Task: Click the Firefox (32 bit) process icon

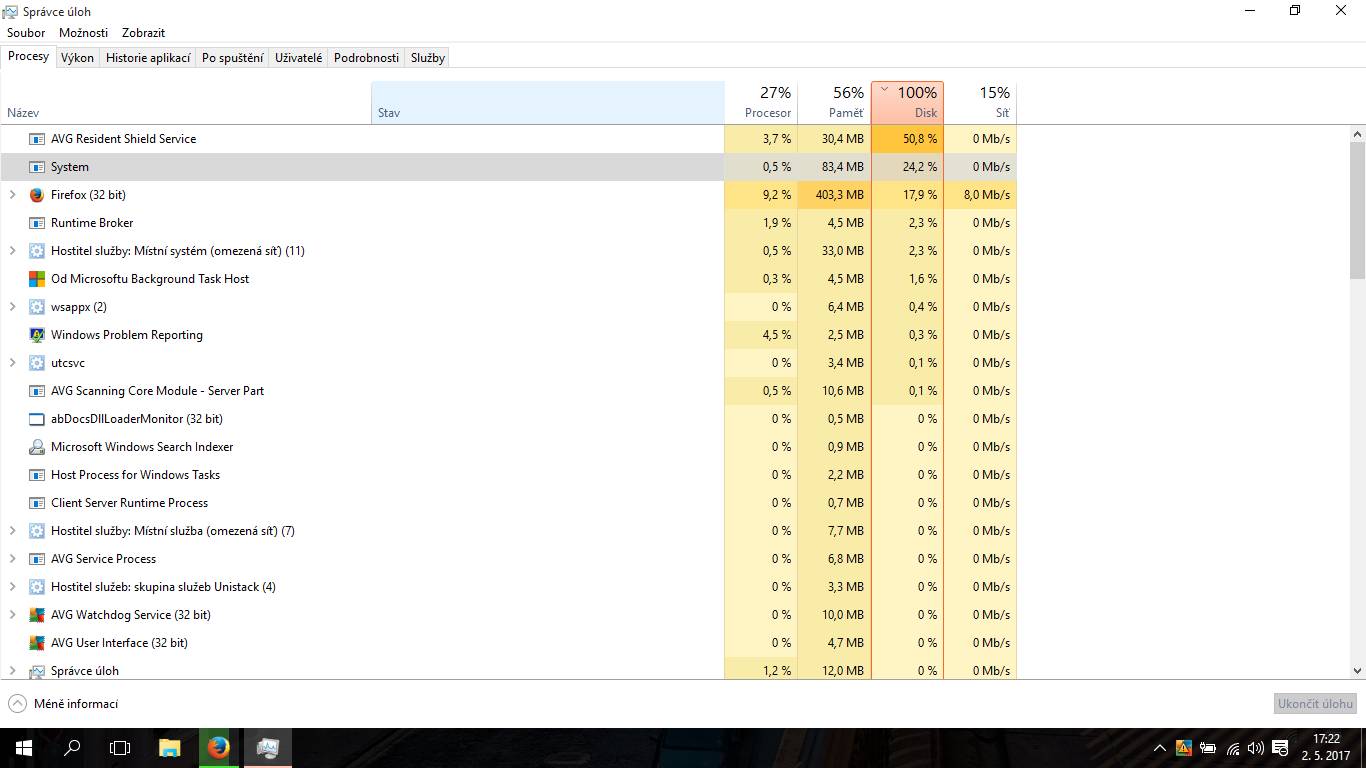Action: coord(37,195)
